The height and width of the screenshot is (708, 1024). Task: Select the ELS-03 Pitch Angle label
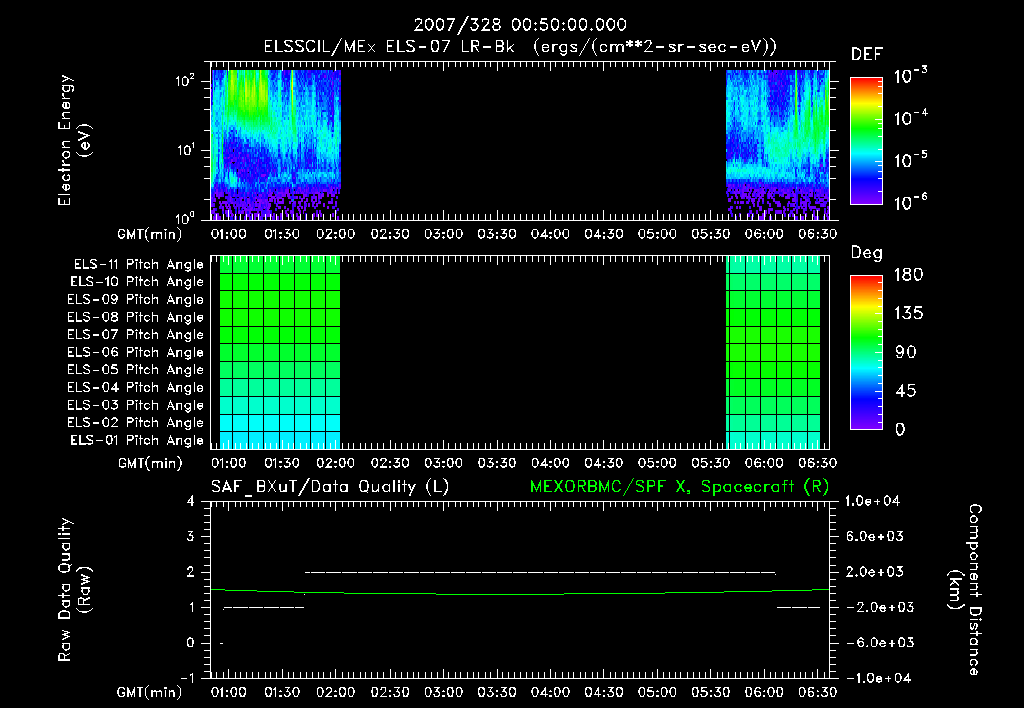pos(135,406)
